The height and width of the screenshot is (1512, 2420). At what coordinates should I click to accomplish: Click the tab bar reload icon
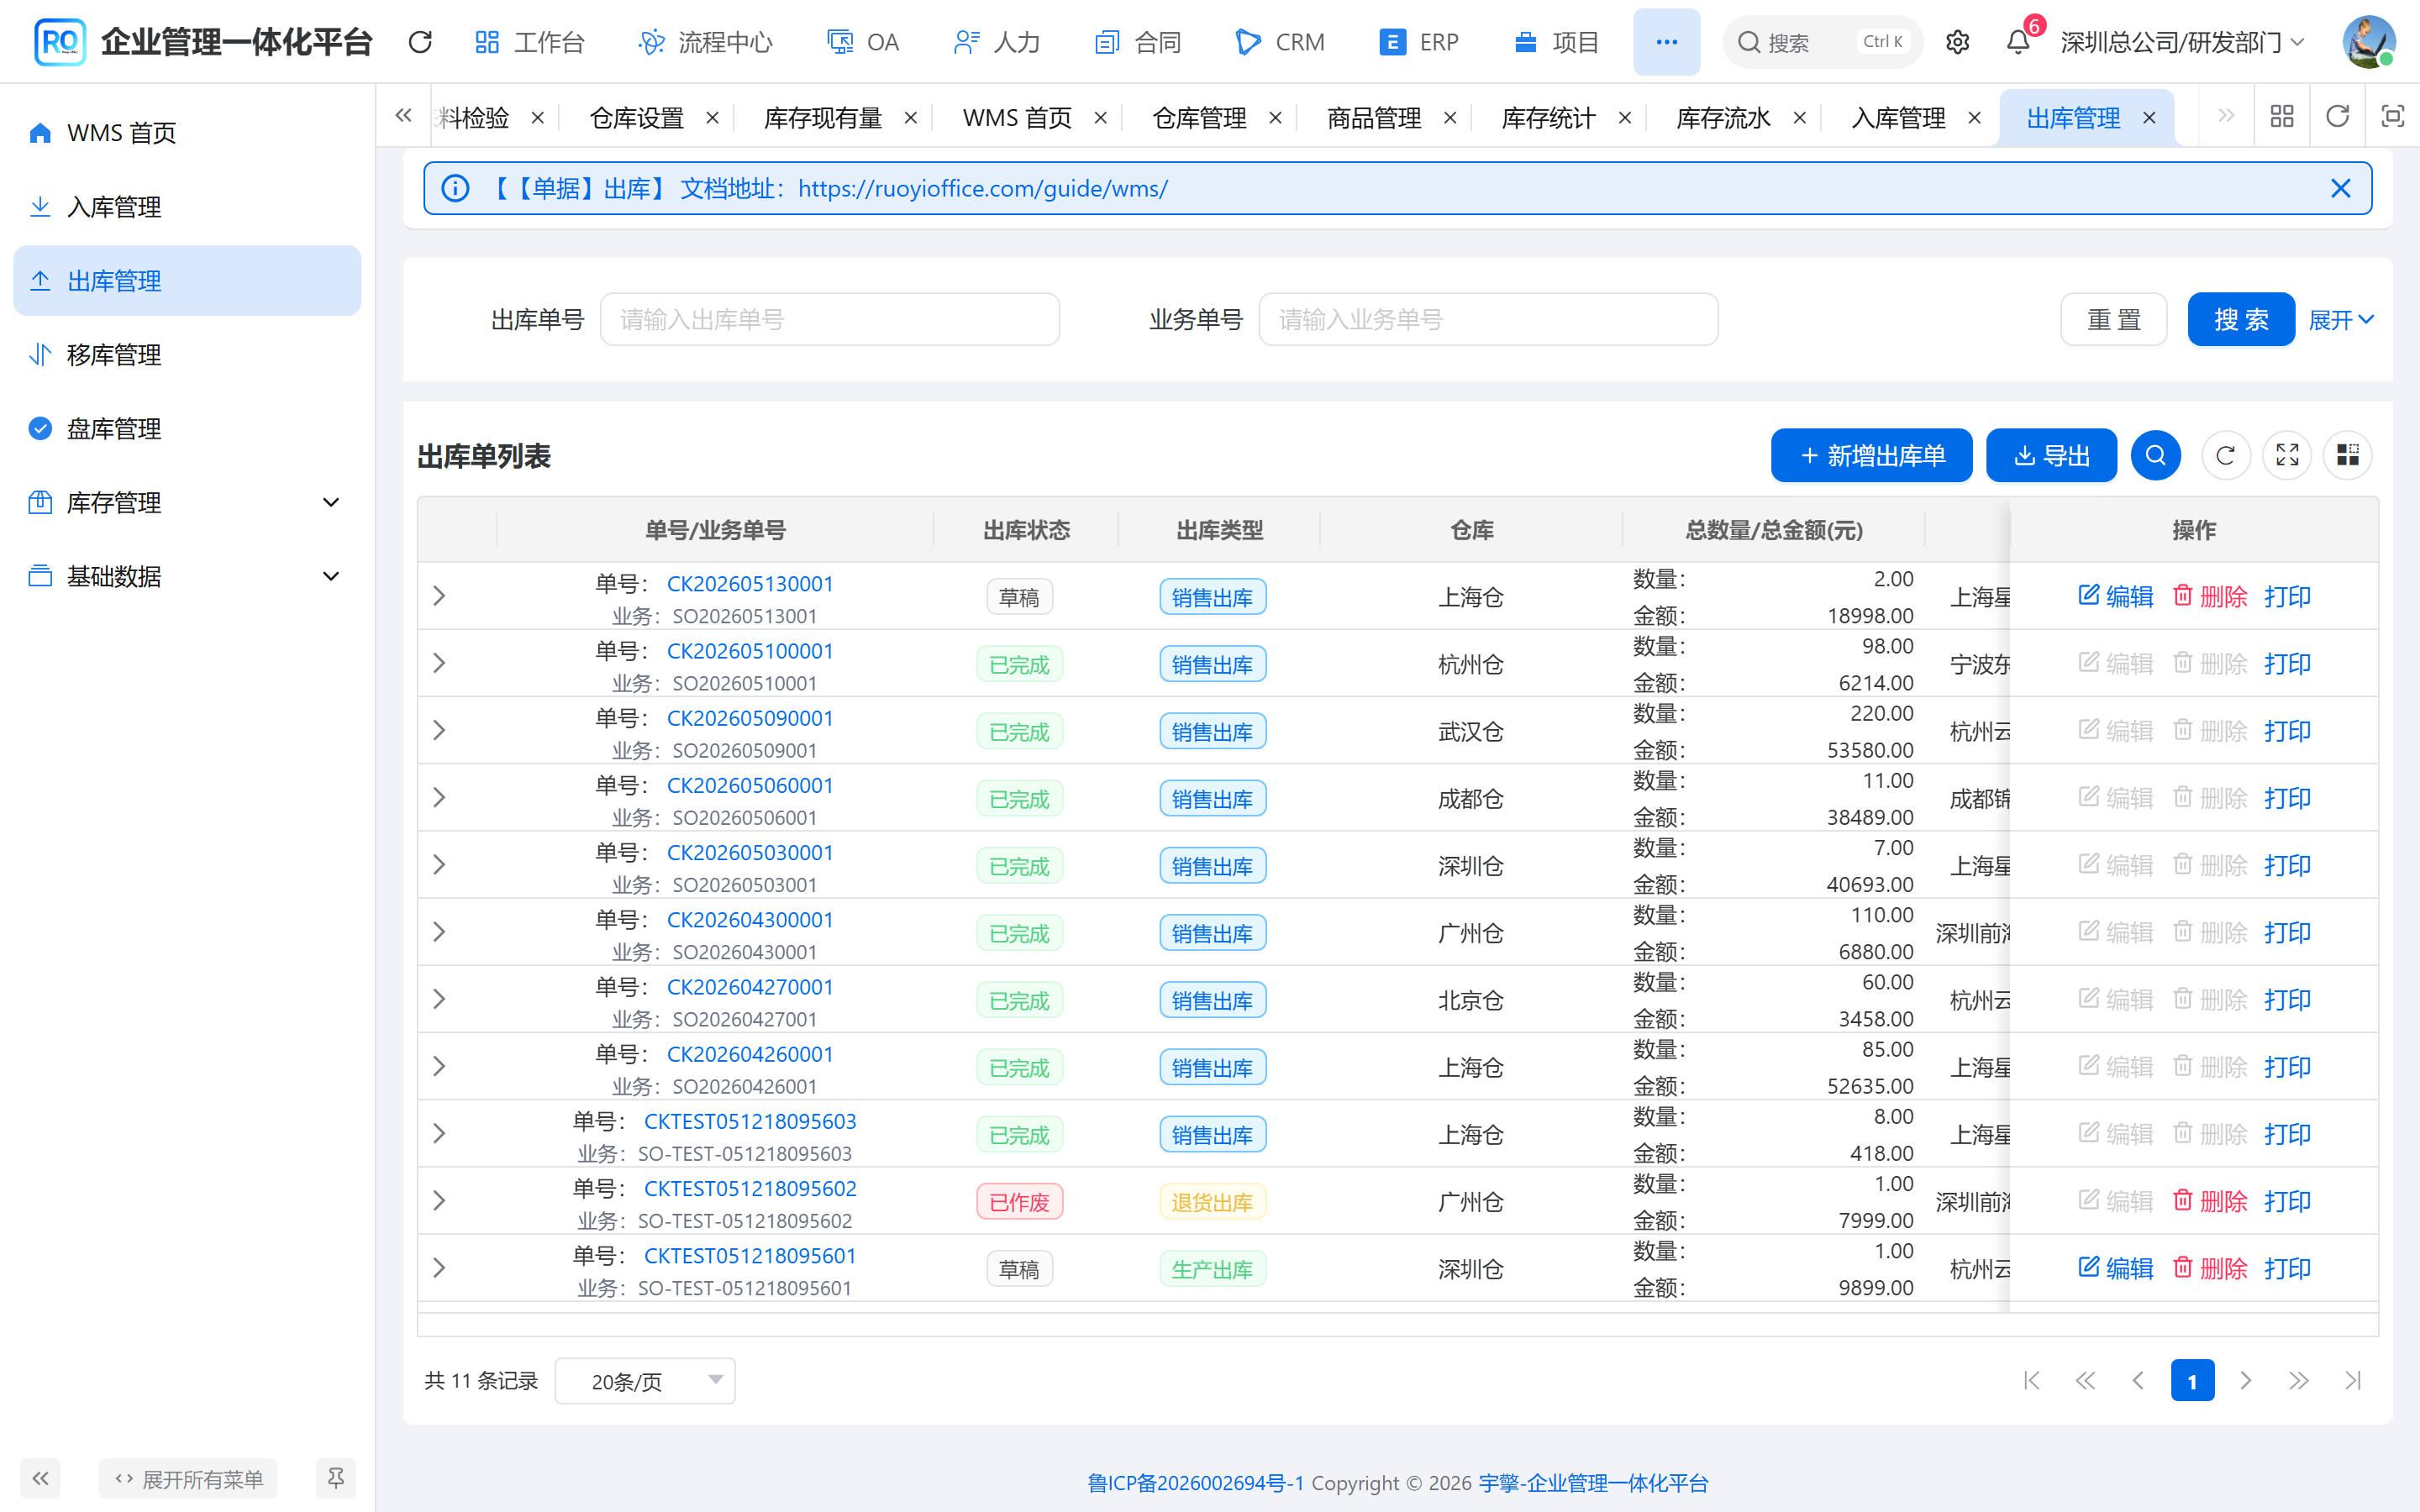tap(2337, 117)
